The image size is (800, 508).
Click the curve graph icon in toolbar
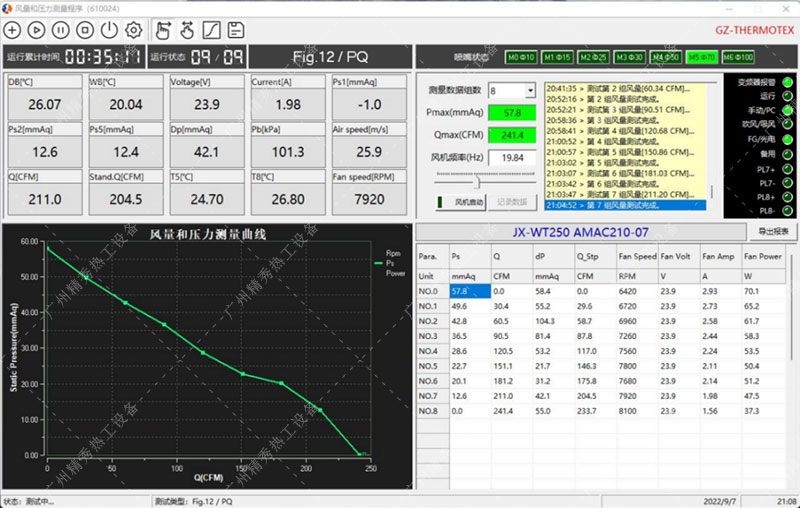[211, 30]
